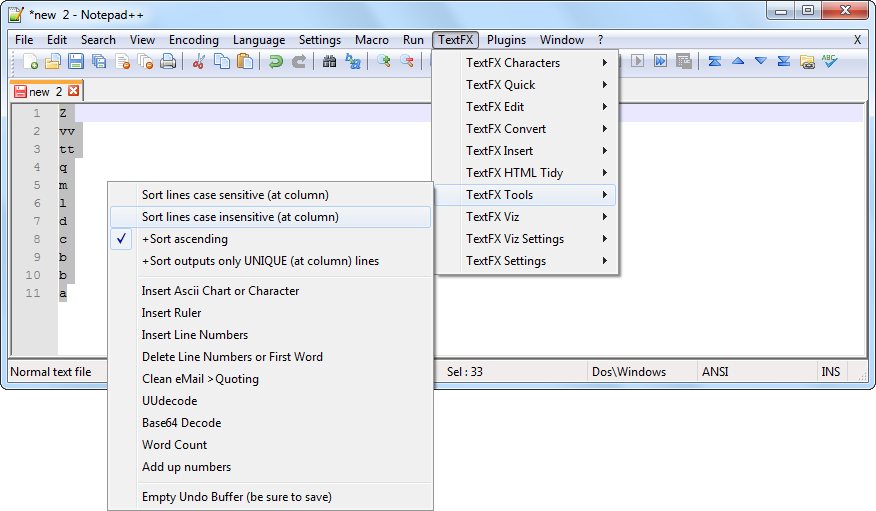This screenshot has height=511, width=876.
Task: Choose 'Clean eMail >Quoting' entry
Action: coord(270,379)
